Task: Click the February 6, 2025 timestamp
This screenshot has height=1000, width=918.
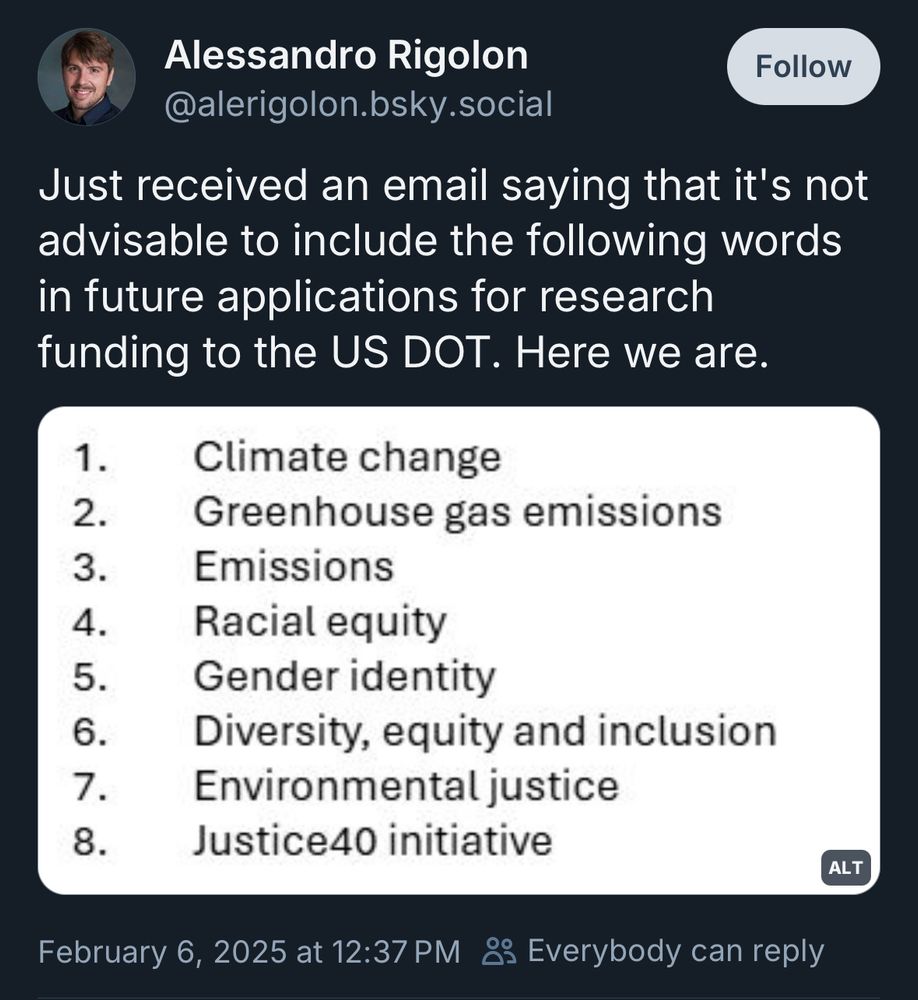Action: pos(249,952)
